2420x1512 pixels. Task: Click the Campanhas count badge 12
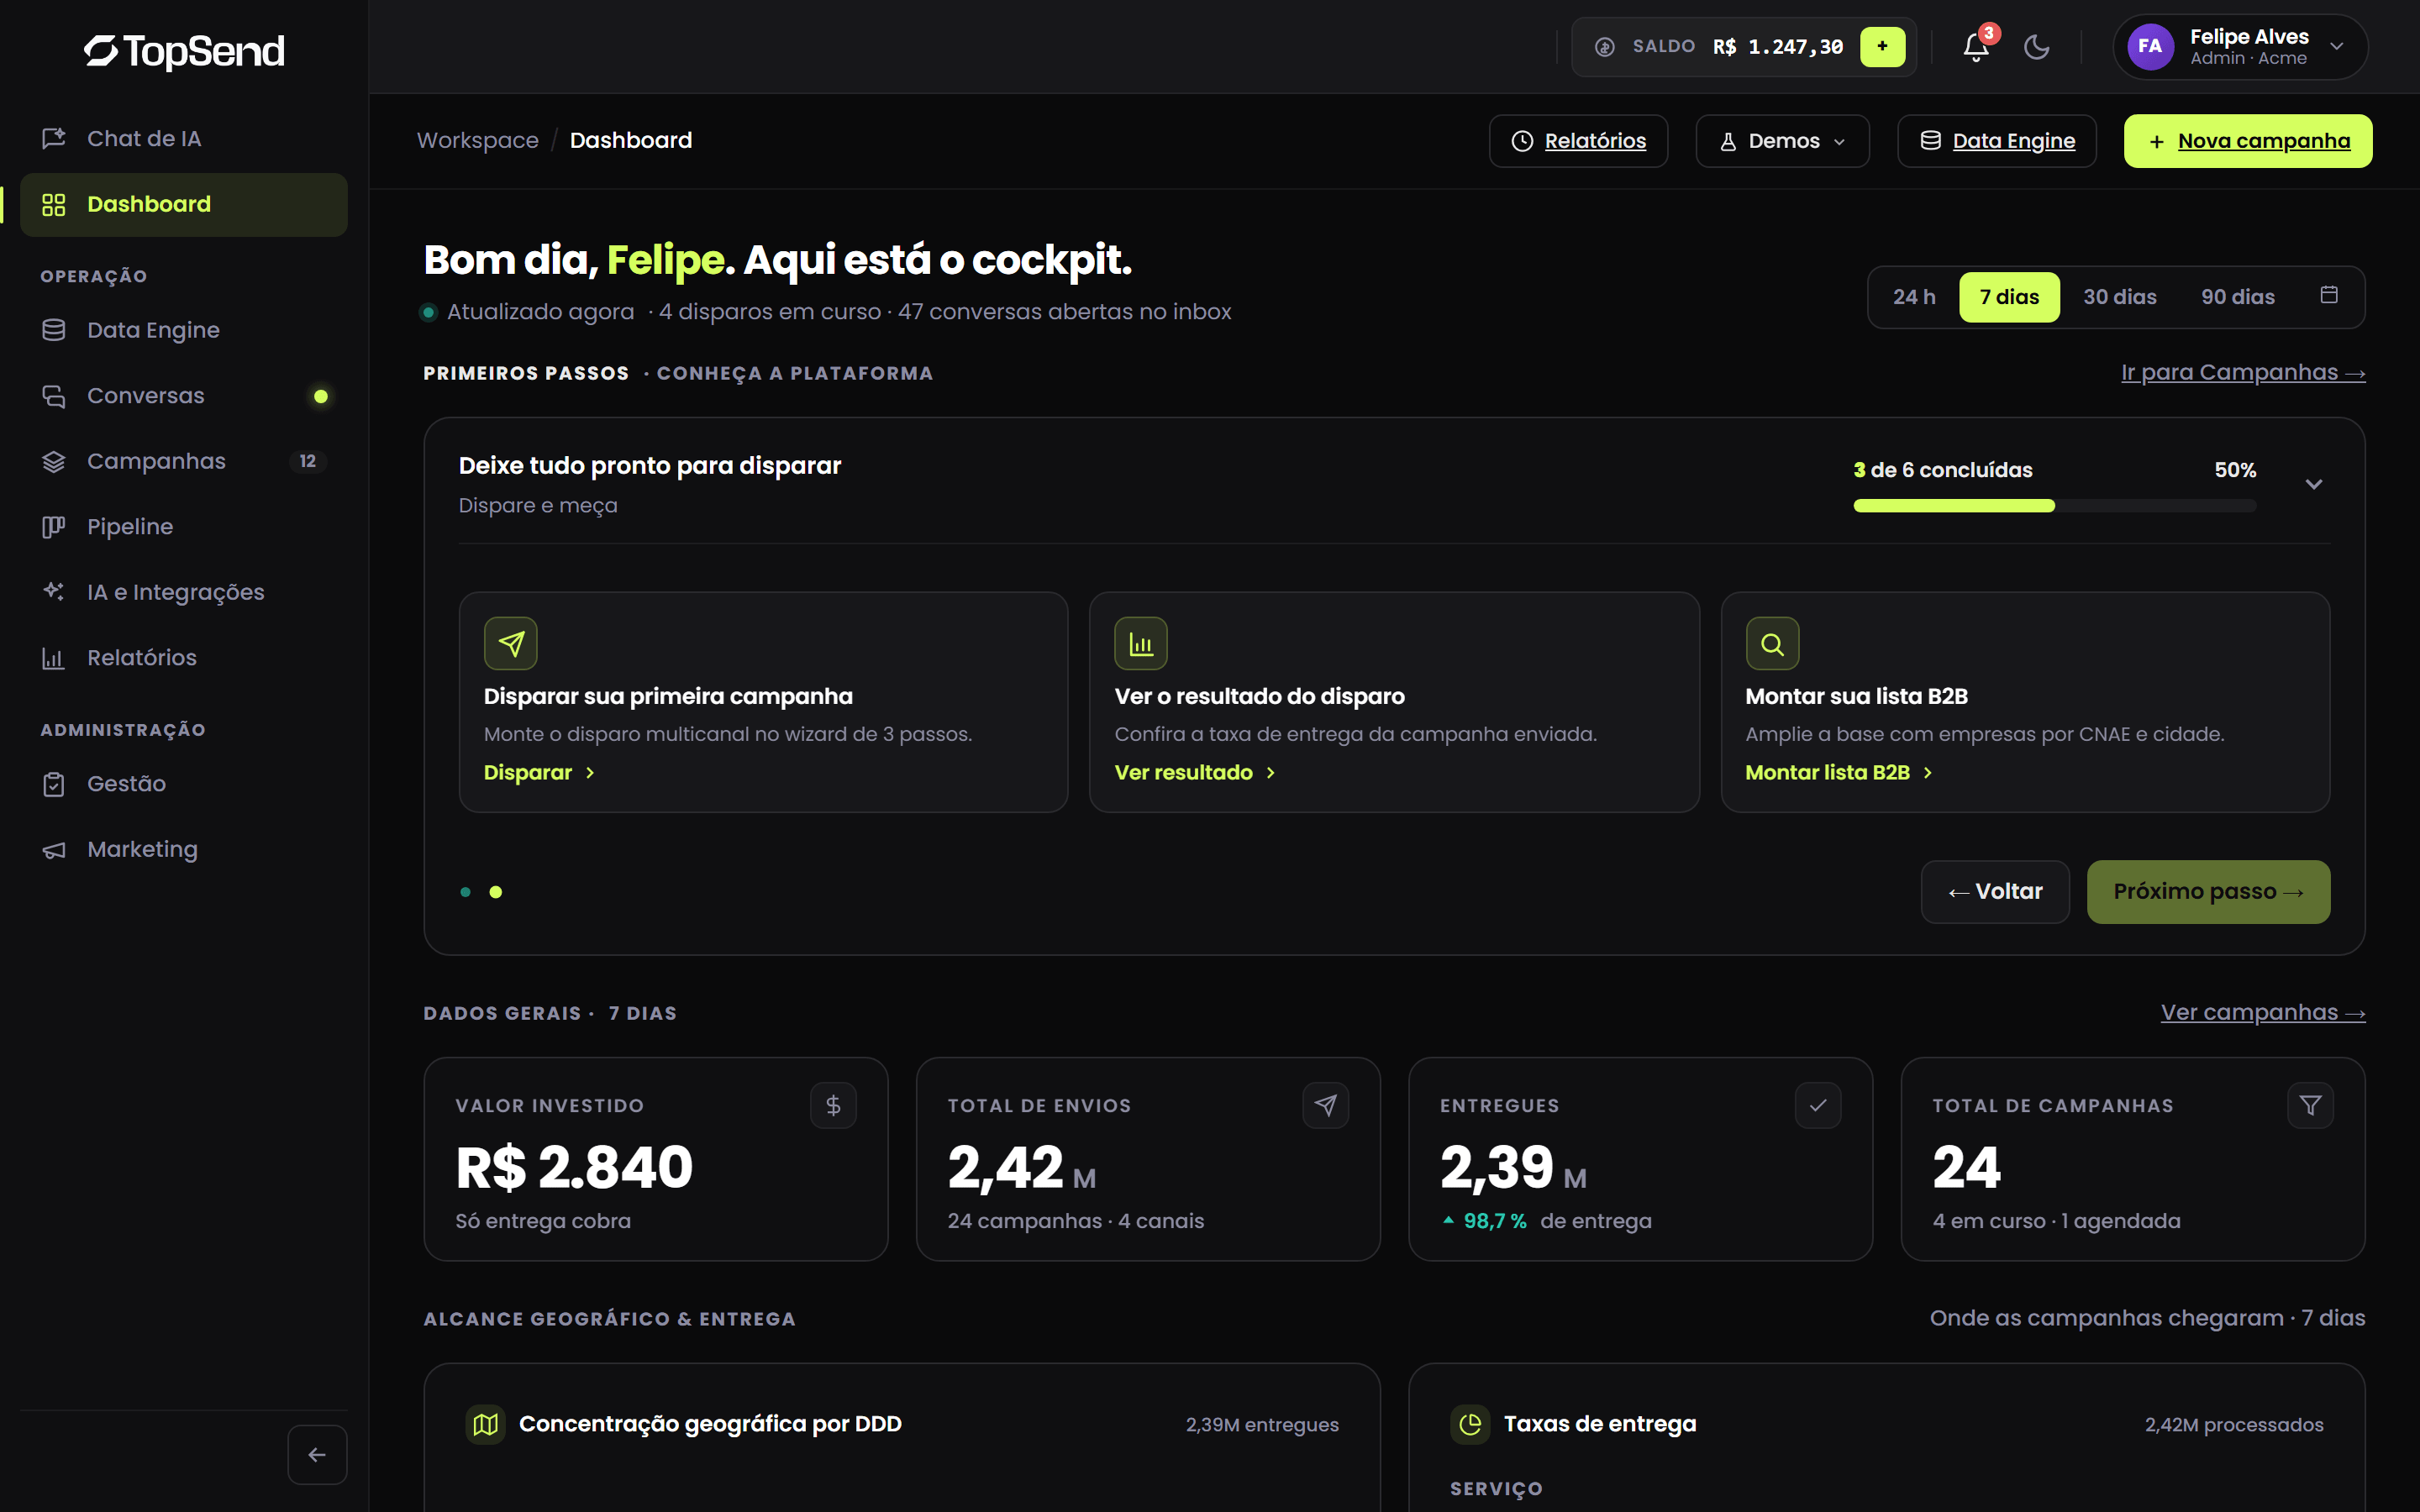point(307,461)
